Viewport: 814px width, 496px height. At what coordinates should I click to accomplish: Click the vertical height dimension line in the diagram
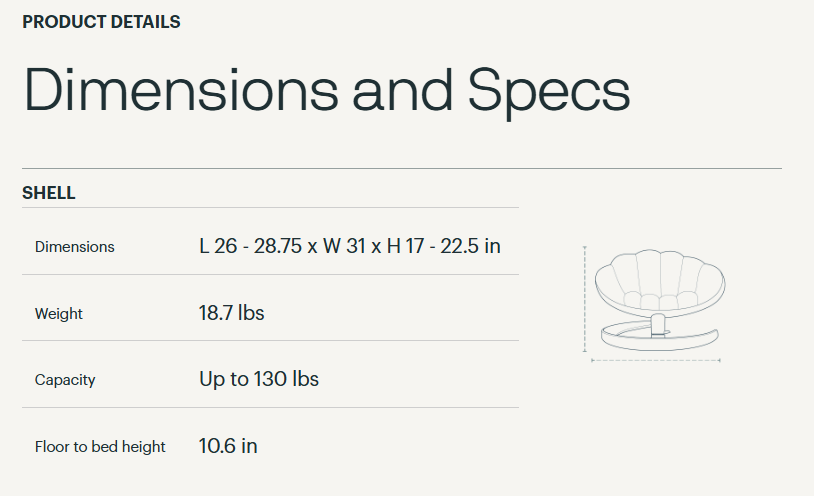[584, 298]
